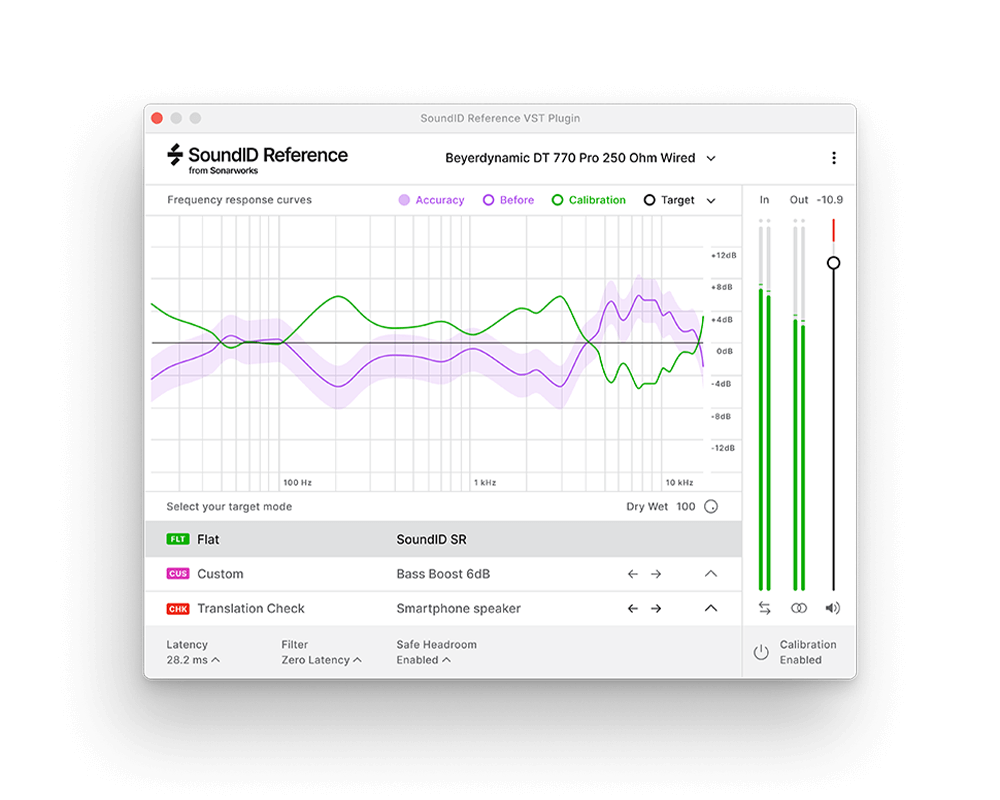This screenshot has height=800, width=1000.
Task: Click the SoundID SR preset name
Action: tap(431, 540)
